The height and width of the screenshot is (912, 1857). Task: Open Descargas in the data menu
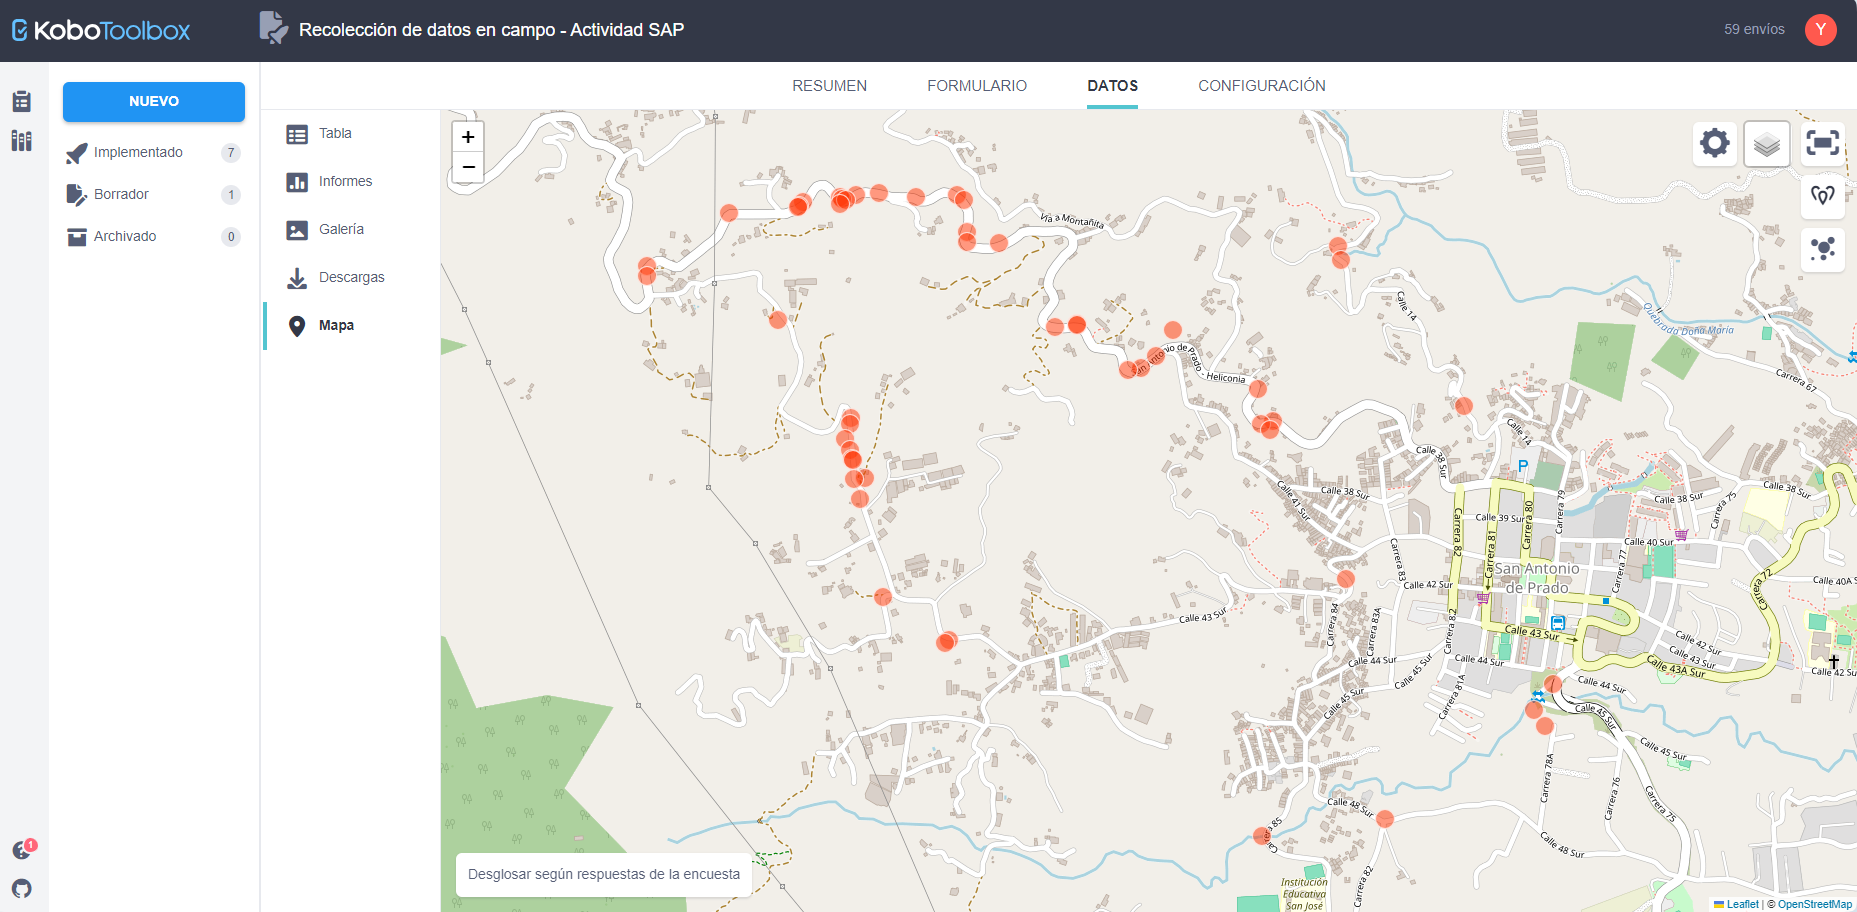pos(351,277)
